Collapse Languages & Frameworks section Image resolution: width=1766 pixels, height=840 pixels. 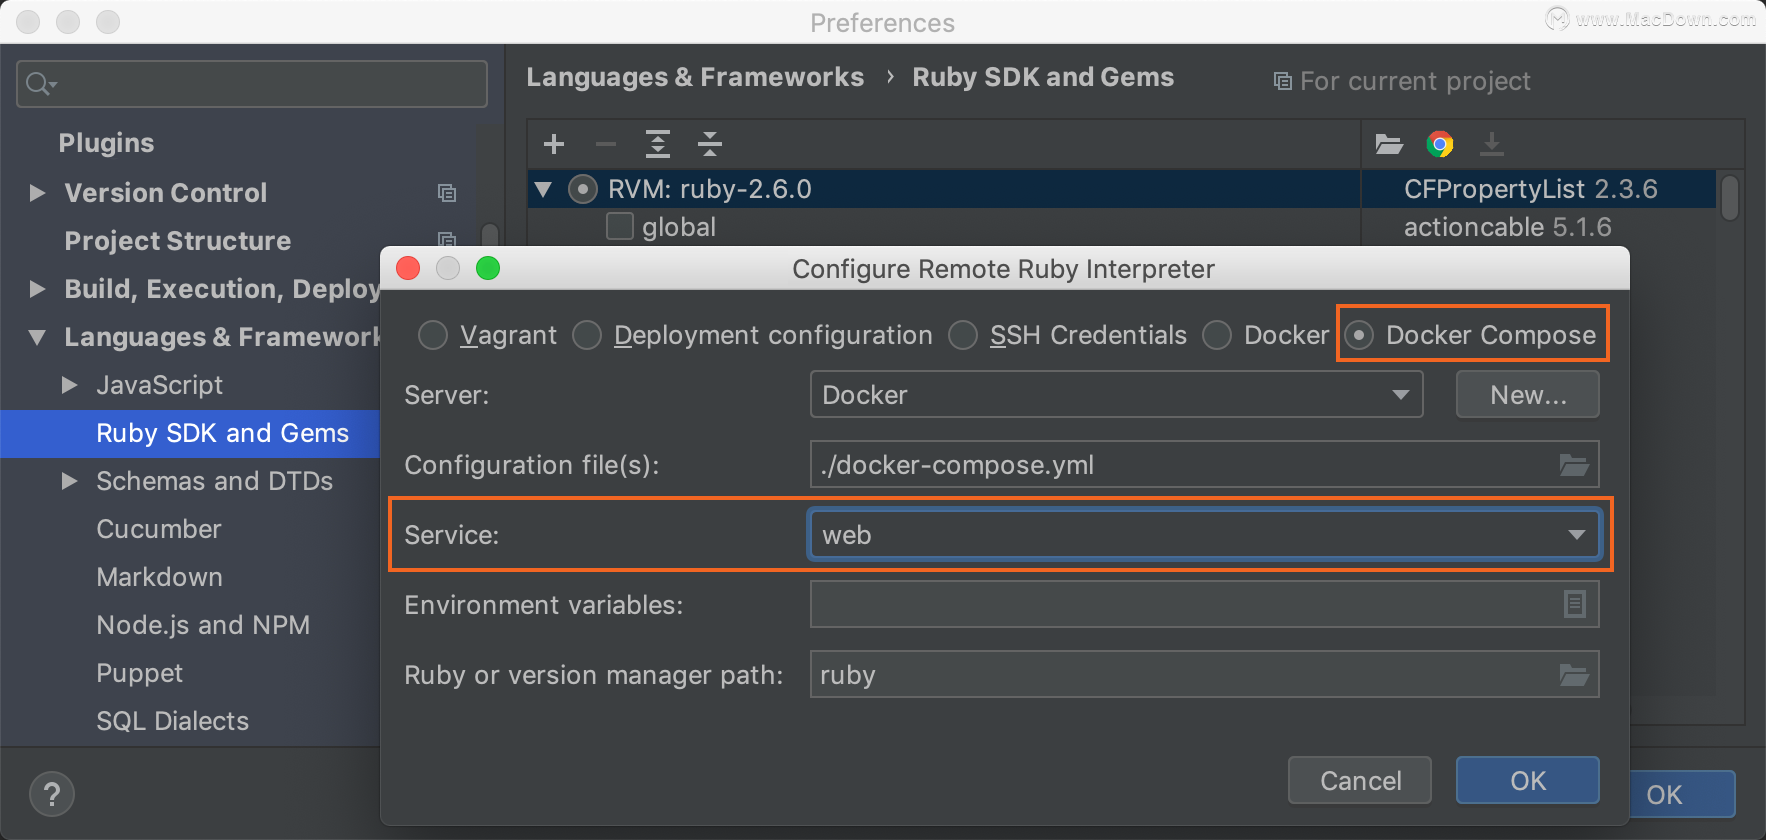38,337
